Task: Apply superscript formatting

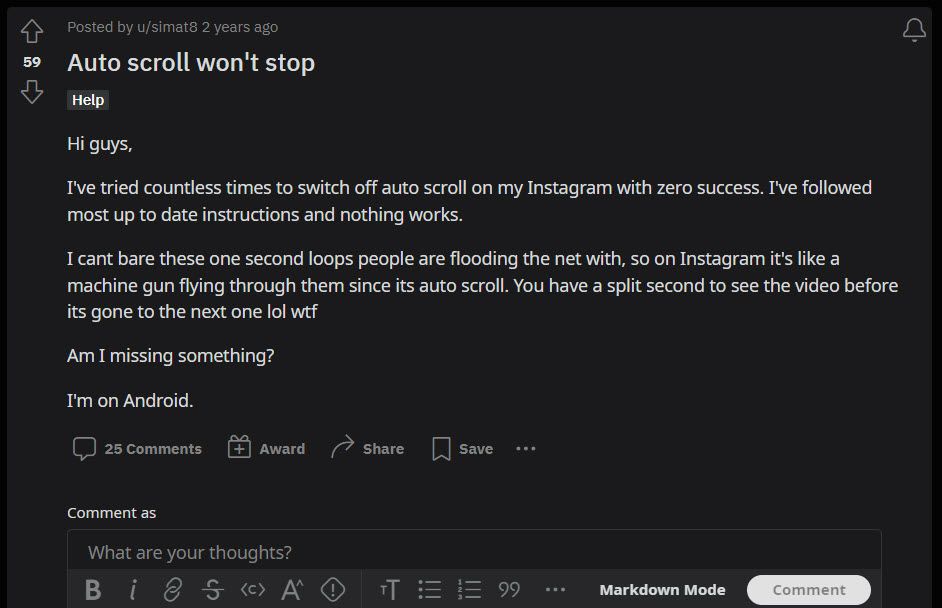Action: tap(291, 589)
